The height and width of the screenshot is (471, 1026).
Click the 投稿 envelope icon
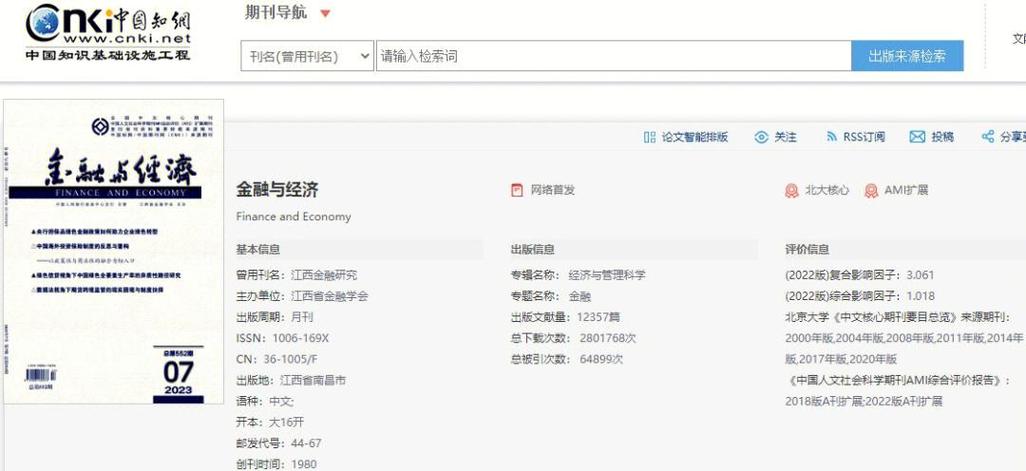click(x=917, y=137)
